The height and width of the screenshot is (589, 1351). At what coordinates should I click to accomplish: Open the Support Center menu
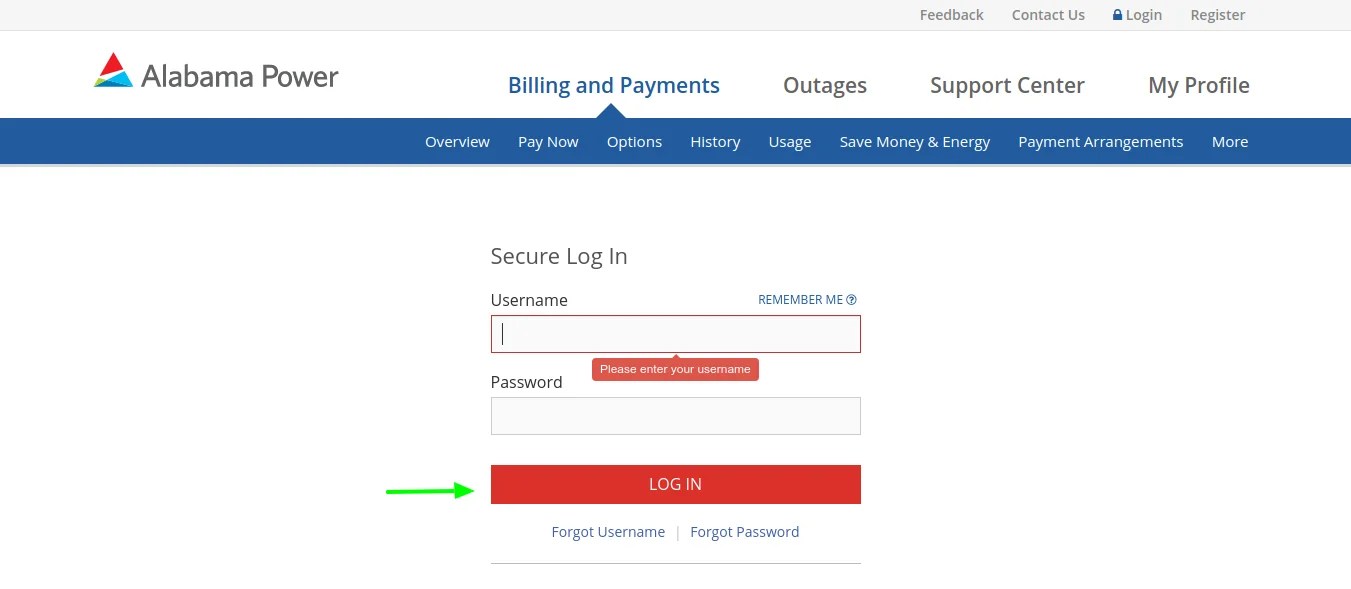pos(1007,85)
